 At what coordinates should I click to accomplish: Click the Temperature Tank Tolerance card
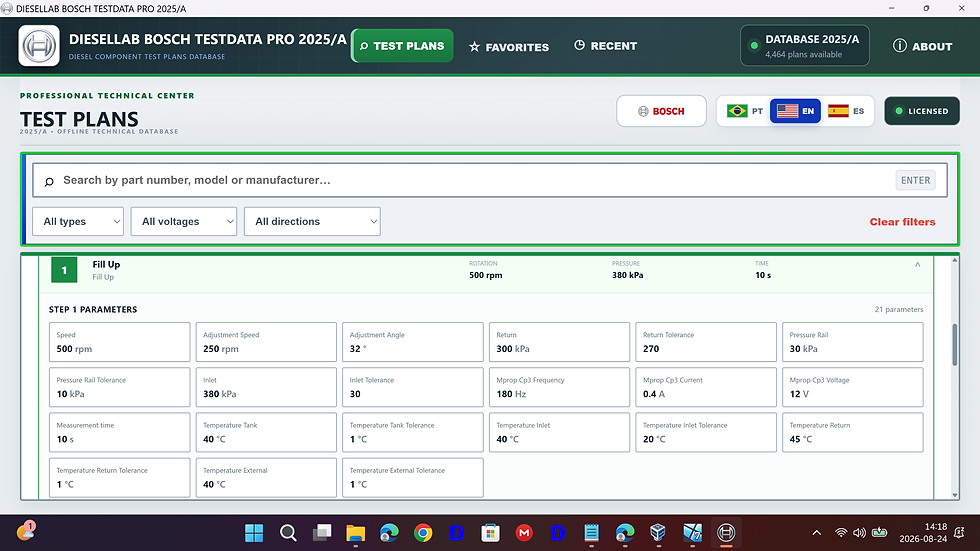pos(412,432)
